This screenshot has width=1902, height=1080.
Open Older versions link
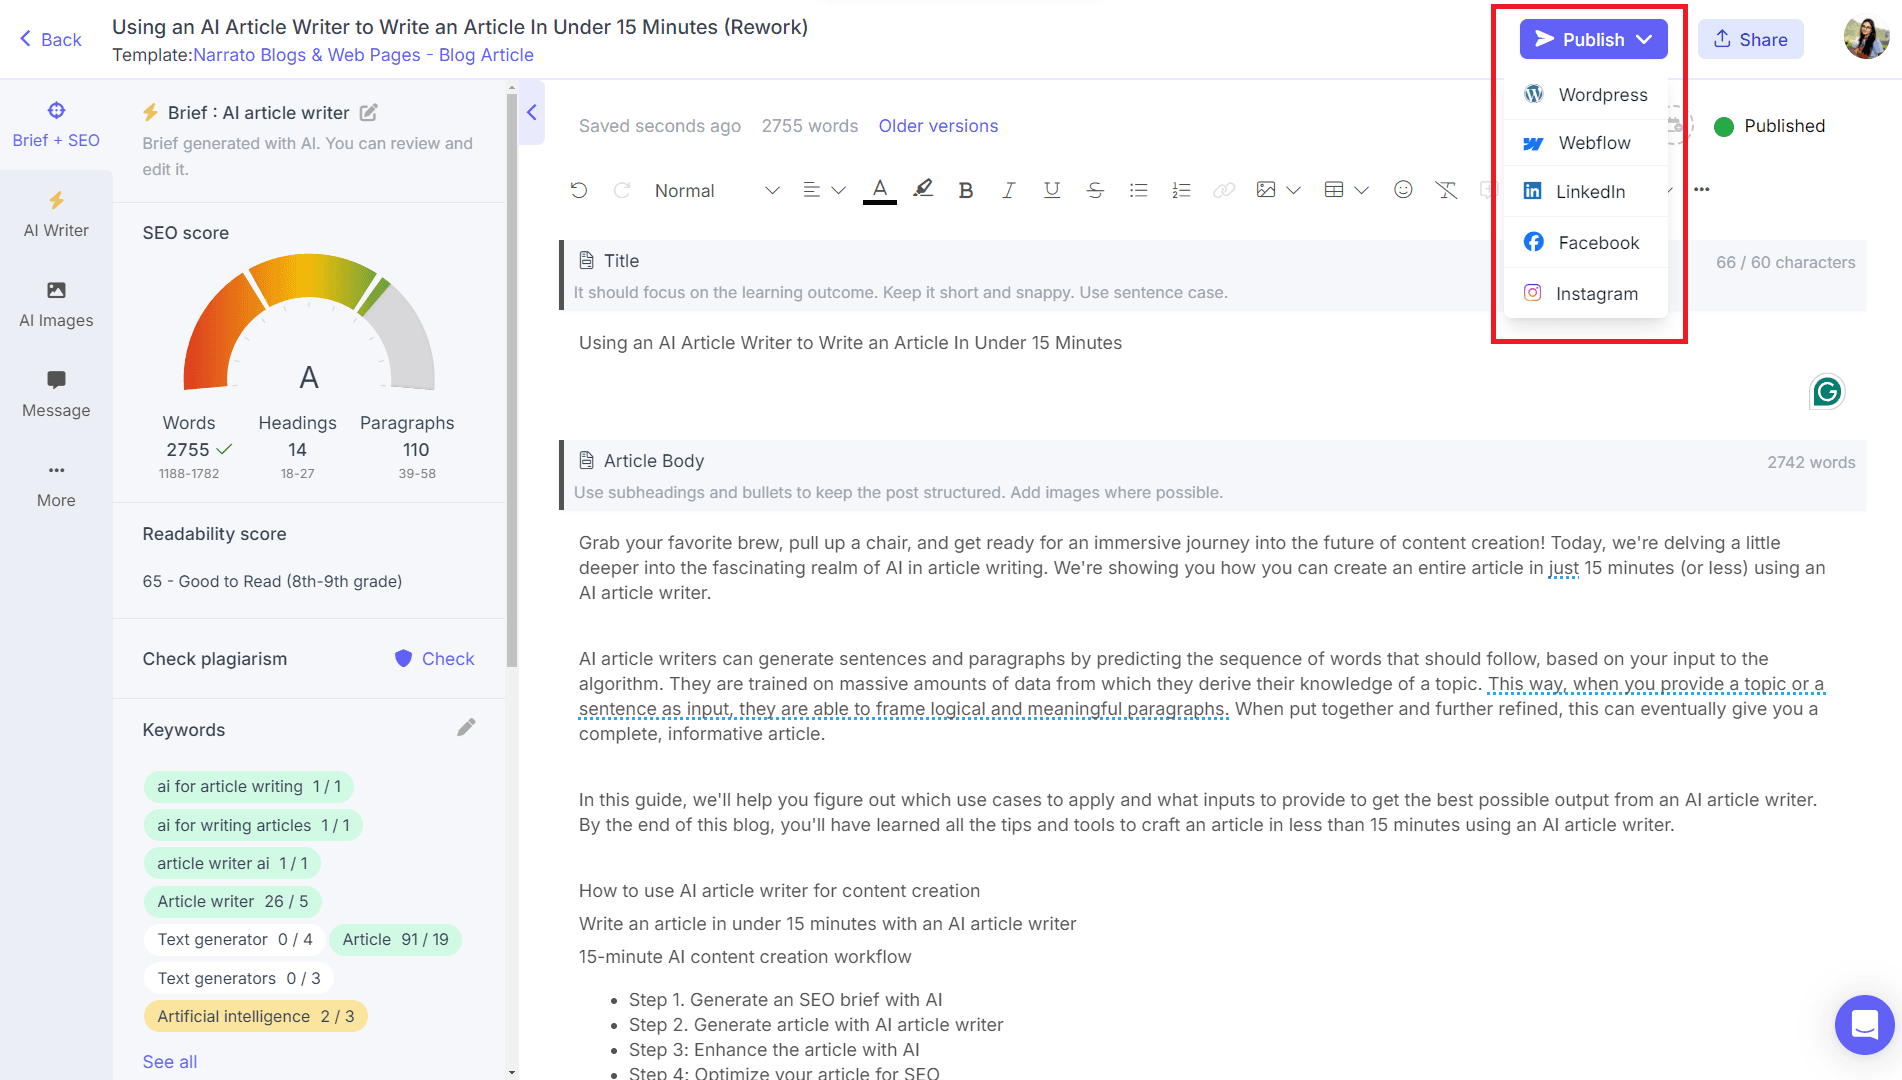938,126
